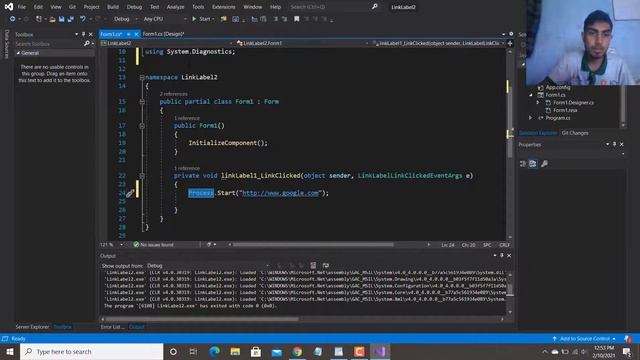Switch to the Error List tab
The image size is (640, 360).
(112, 327)
